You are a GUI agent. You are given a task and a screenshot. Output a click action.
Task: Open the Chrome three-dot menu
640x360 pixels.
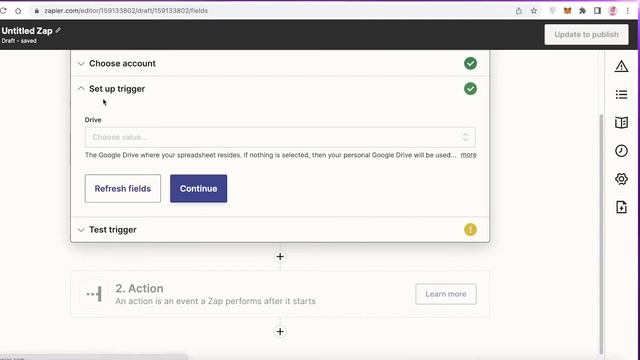pos(628,11)
